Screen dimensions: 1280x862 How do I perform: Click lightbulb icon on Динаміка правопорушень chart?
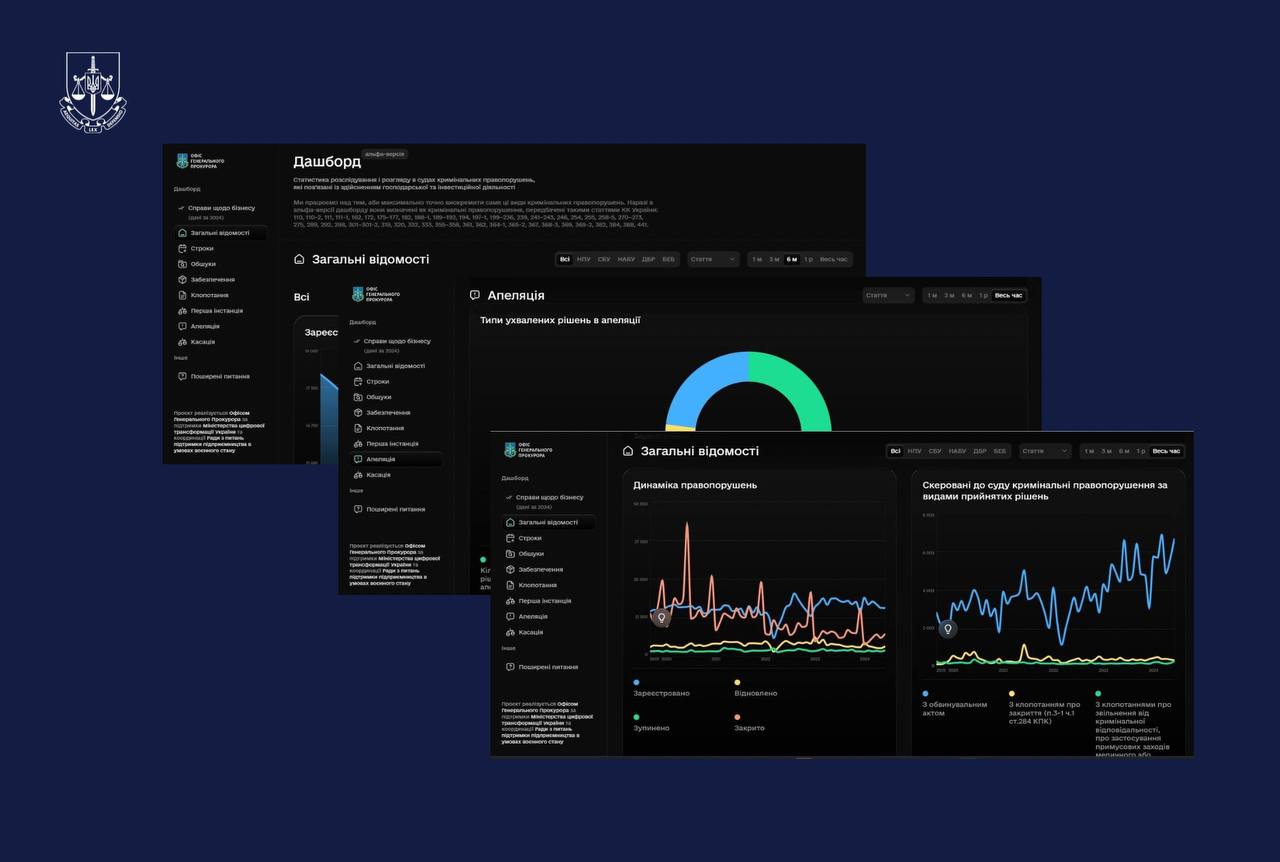pyautogui.click(x=660, y=618)
